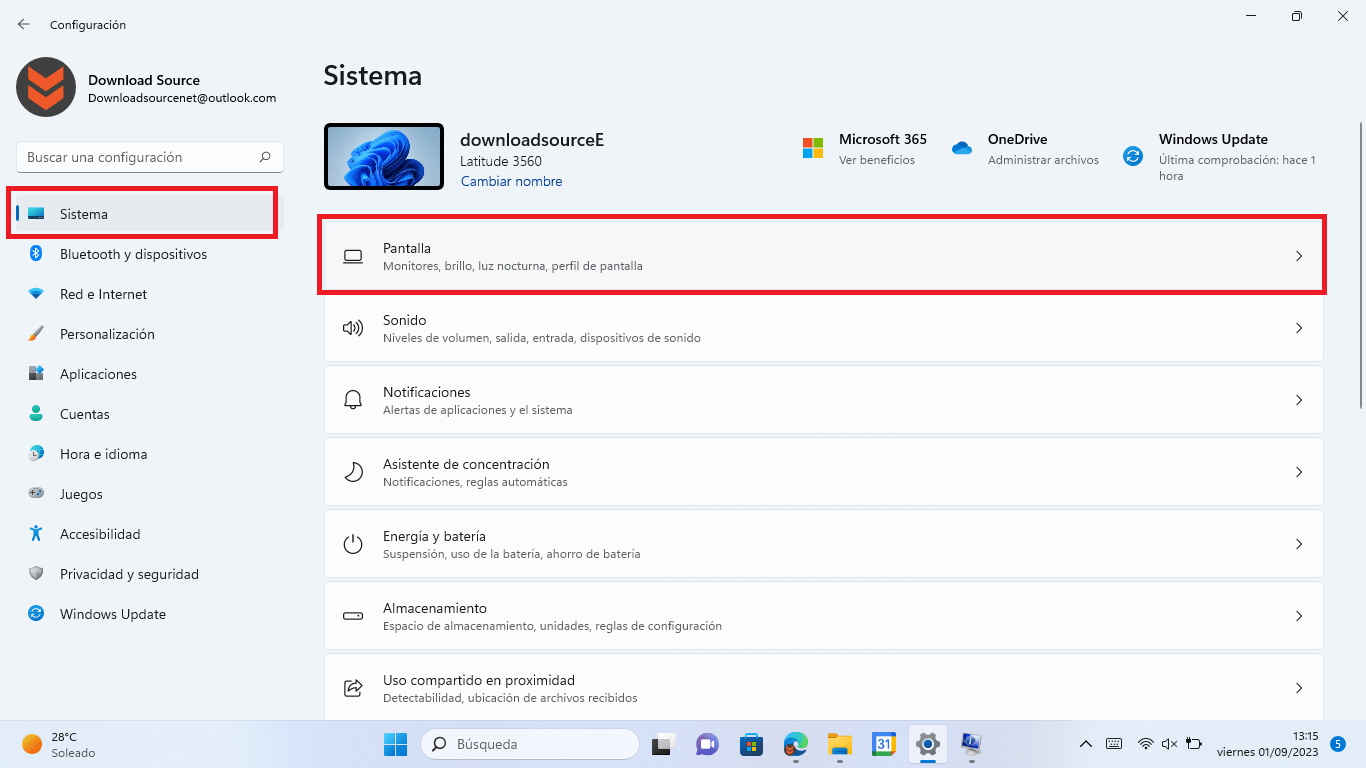Click the Cuentas person icon
This screenshot has width=1366, height=768.
pos(36,414)
